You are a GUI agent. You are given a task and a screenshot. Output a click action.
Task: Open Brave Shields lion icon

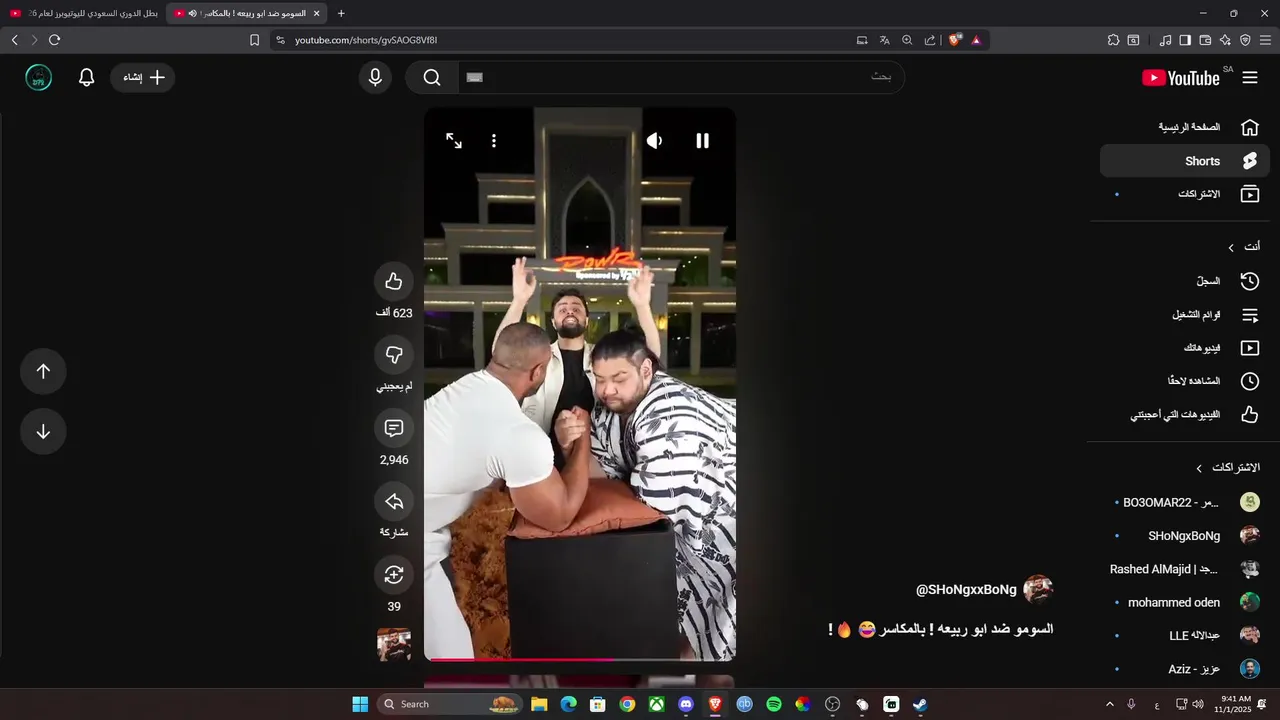point(955,40)
